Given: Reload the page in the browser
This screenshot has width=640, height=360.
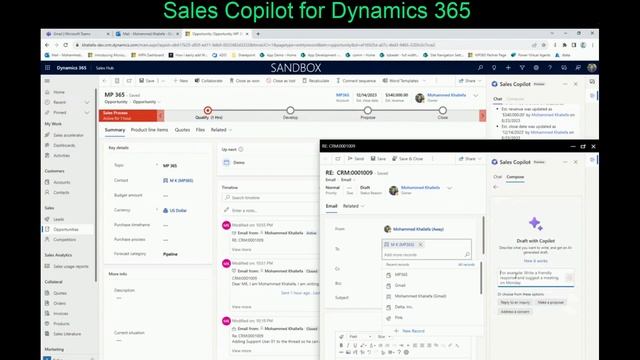Looking at the screenshot, I should click(66, 45).
